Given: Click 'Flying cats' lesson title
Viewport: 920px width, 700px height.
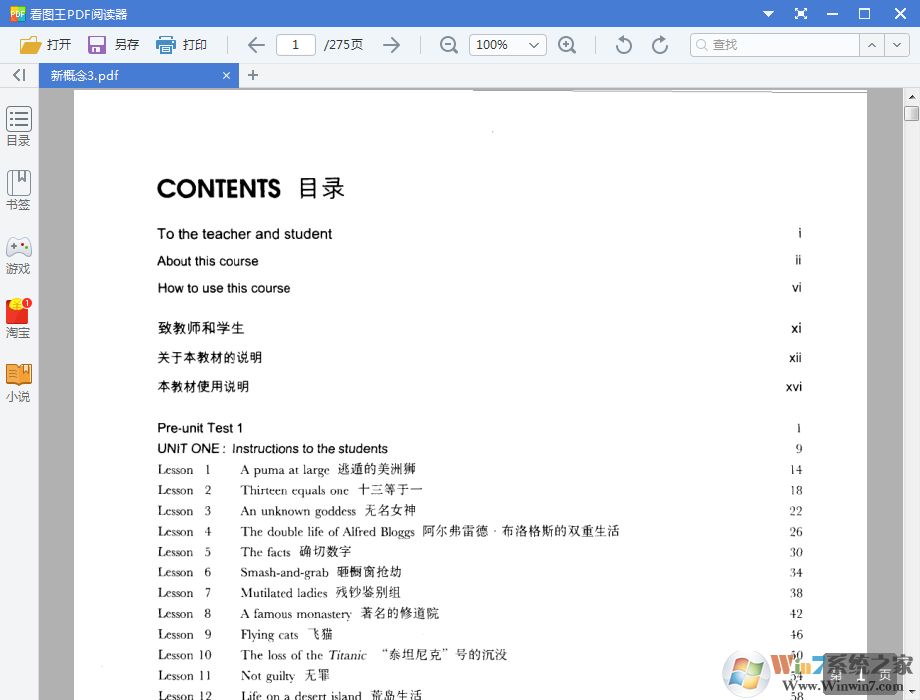Looking at the screenshot, I should [x=269, y=634].
